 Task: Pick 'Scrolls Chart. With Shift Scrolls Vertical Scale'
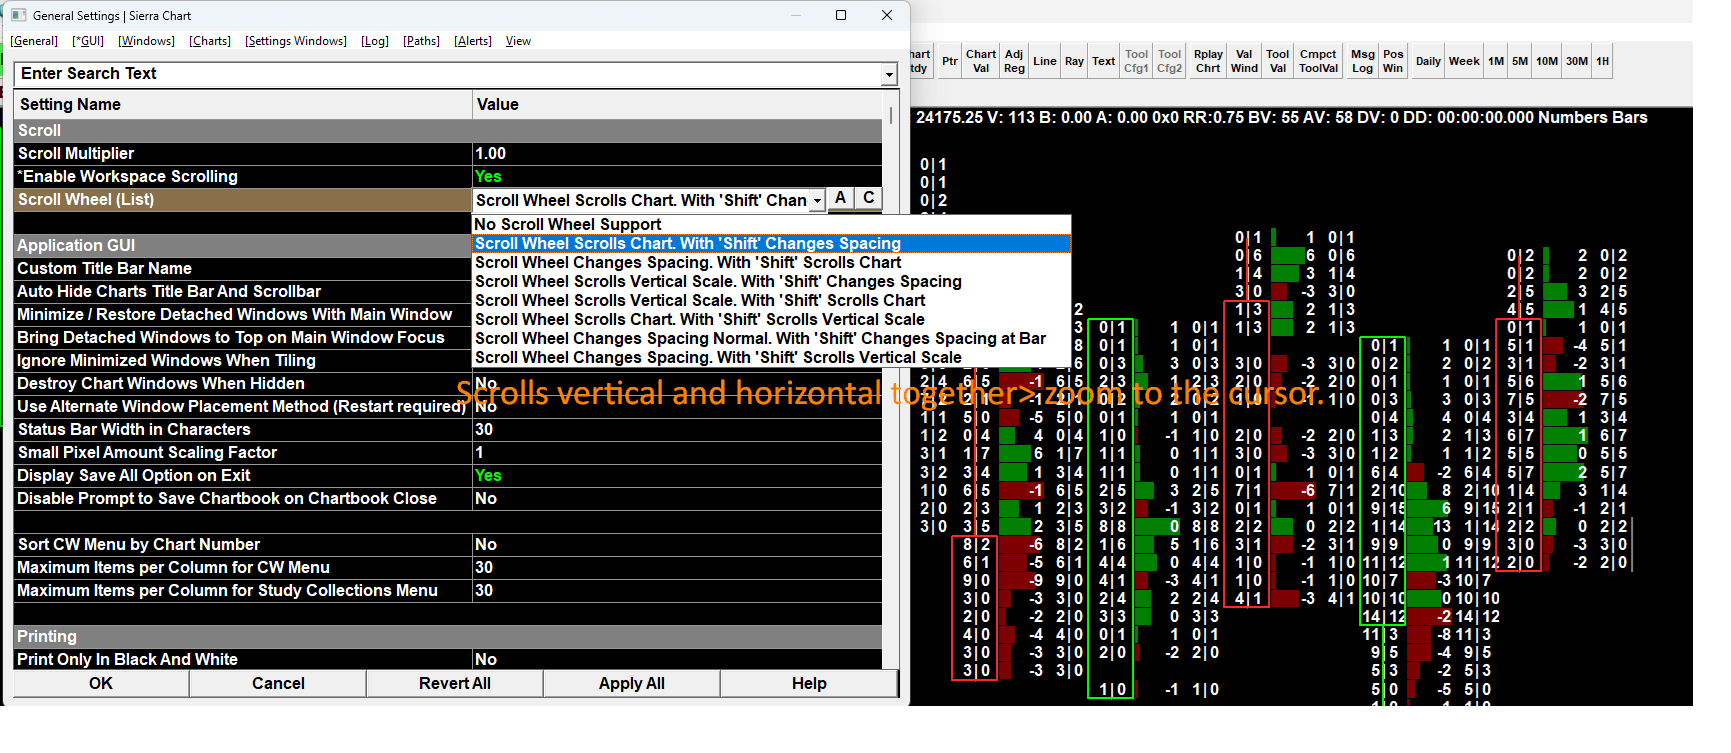[771, 319]
